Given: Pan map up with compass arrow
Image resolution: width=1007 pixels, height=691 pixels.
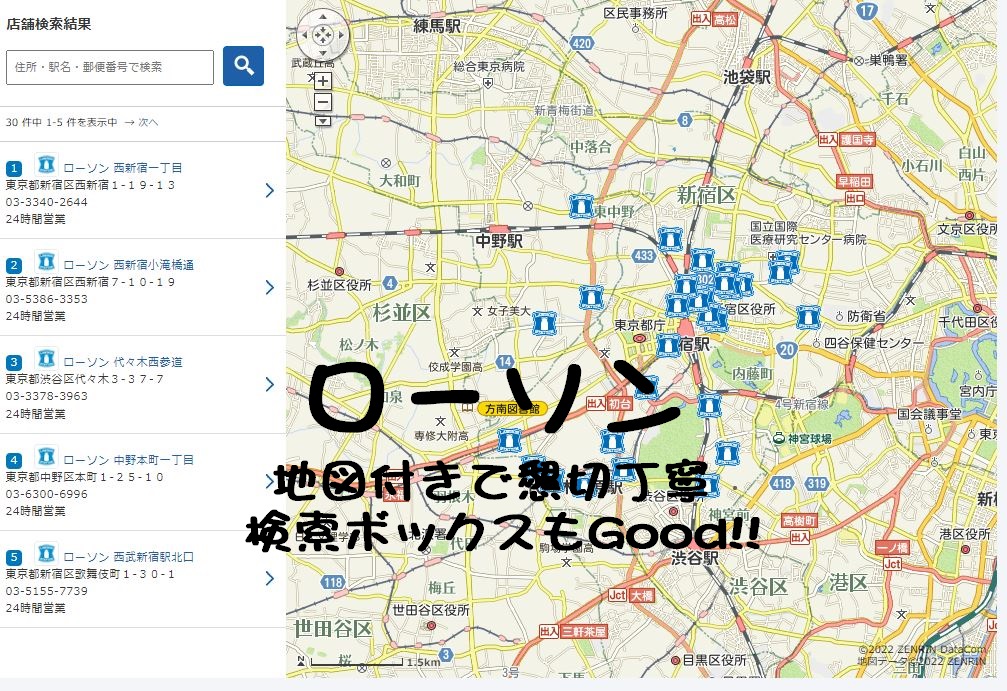Looking at the screenshot, I should pyautogui.click(x=322, y=17).
